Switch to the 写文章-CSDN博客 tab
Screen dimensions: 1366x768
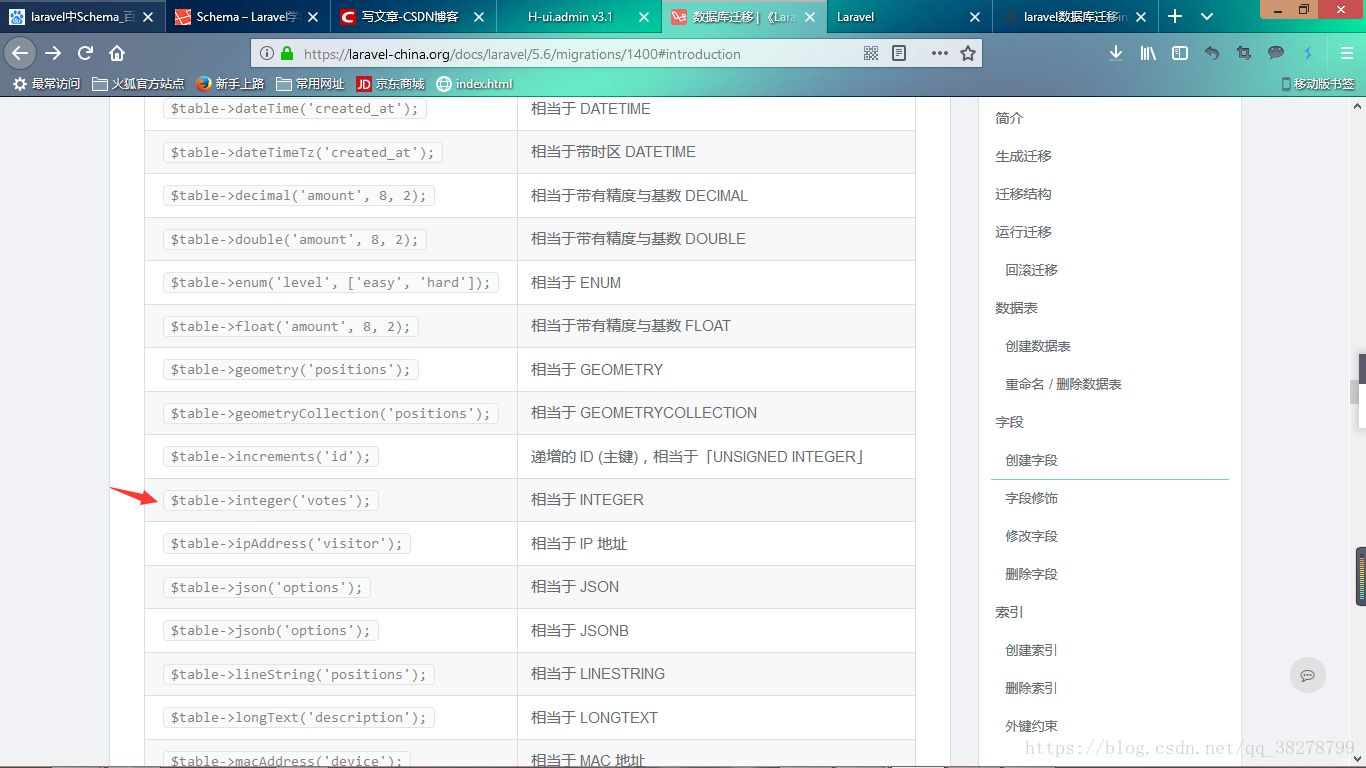[x=413, y=16]
